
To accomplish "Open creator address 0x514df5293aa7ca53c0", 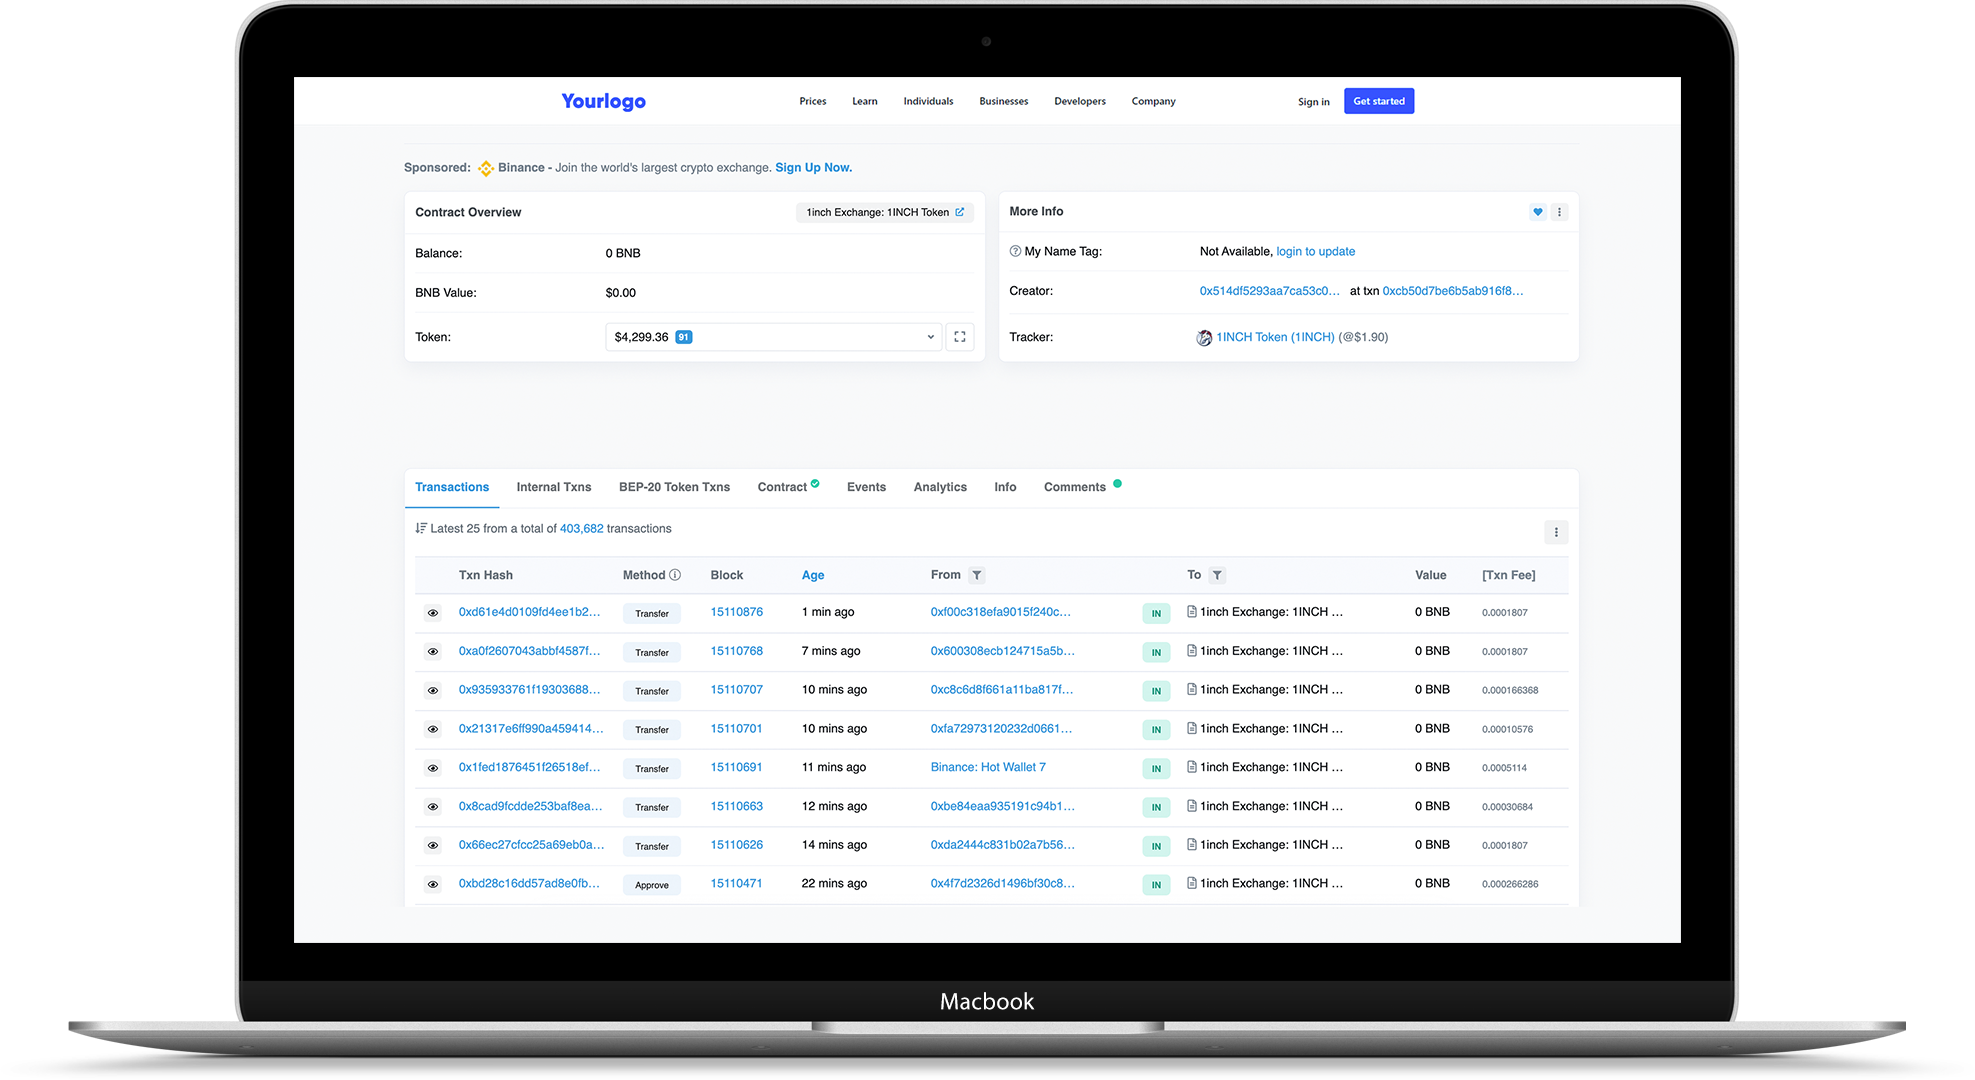I will pyautogui.click(x=1270, y=291).
